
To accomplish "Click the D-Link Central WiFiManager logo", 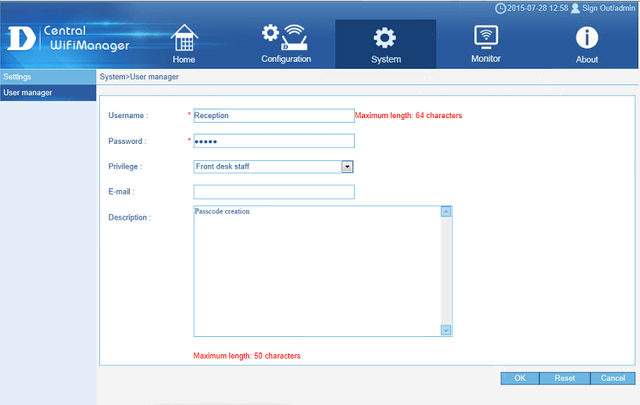I will (x=67, y=38).
